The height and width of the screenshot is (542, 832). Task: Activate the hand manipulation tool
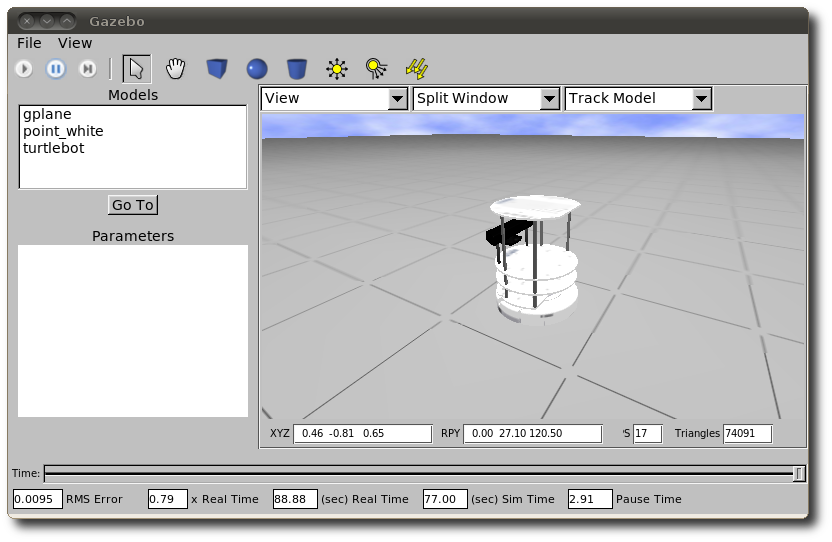tap(176, 69)
